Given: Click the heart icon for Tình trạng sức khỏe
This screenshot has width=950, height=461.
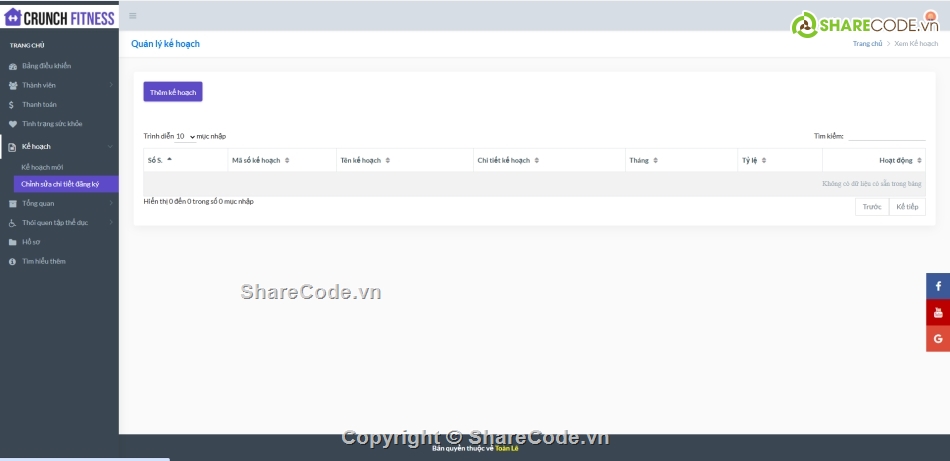Looking at the screenshot, I should [x=12, y=124].
